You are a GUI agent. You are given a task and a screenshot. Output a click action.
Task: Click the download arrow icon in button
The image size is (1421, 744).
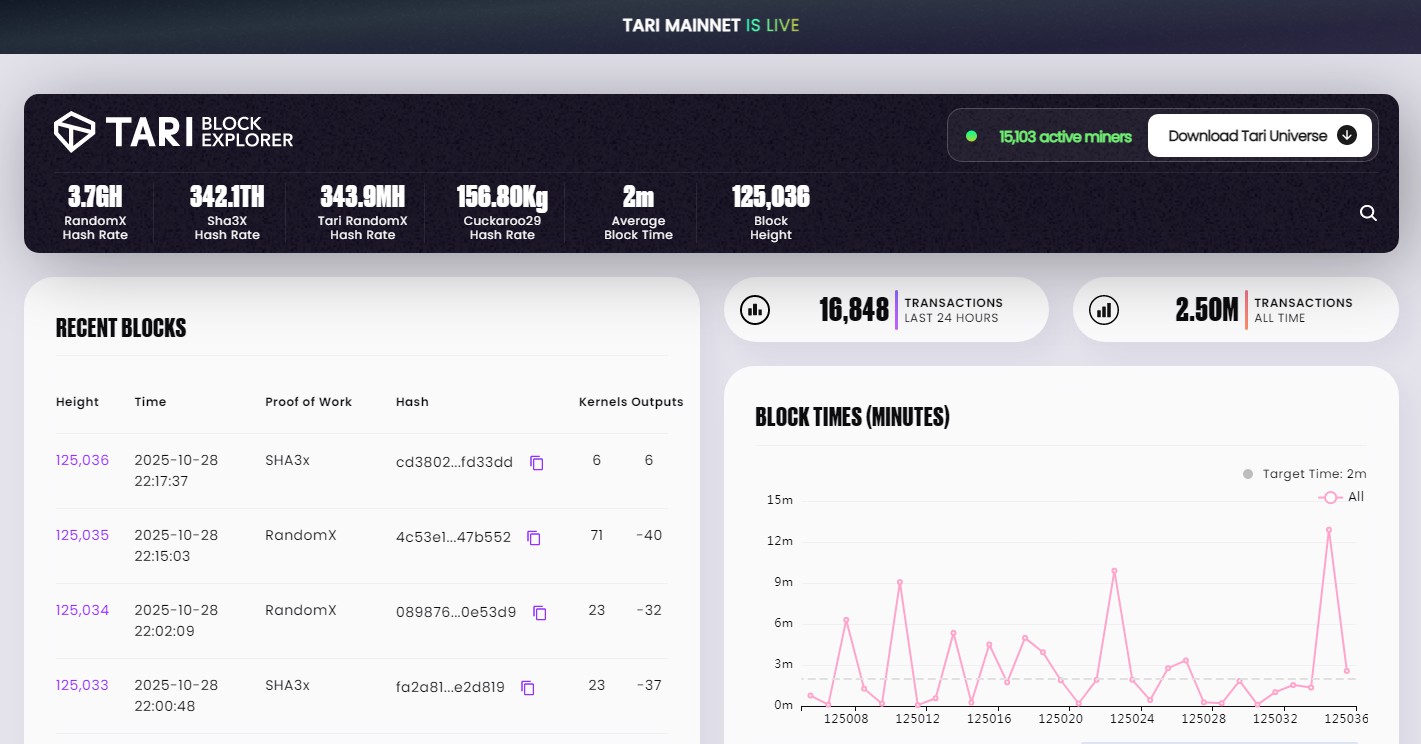coord(1347,136)
